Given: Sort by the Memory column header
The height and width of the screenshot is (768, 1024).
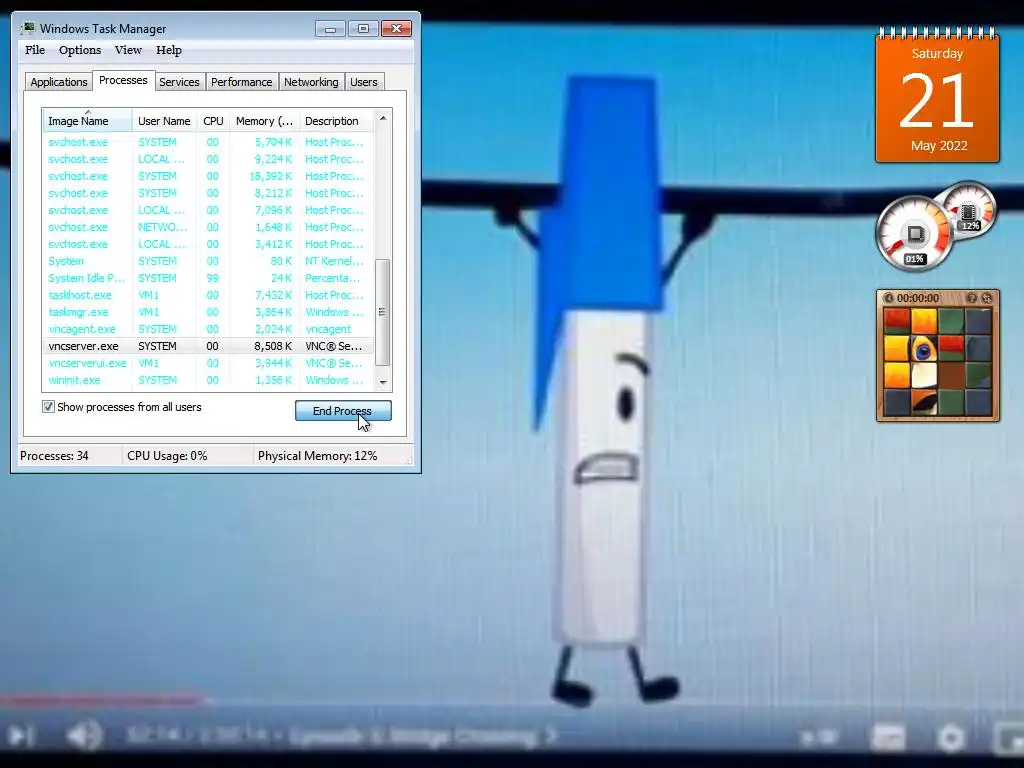Looking at the screenshot, I should click(x=264, y=121).
